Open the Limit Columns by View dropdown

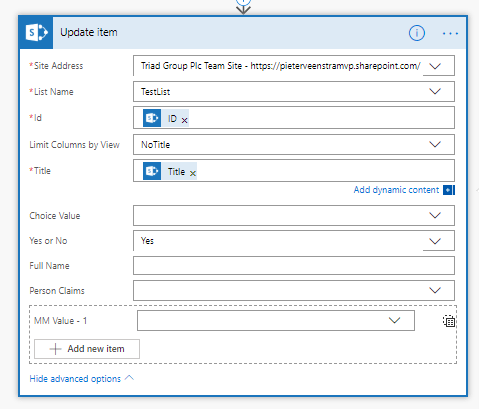coord(435,144)
